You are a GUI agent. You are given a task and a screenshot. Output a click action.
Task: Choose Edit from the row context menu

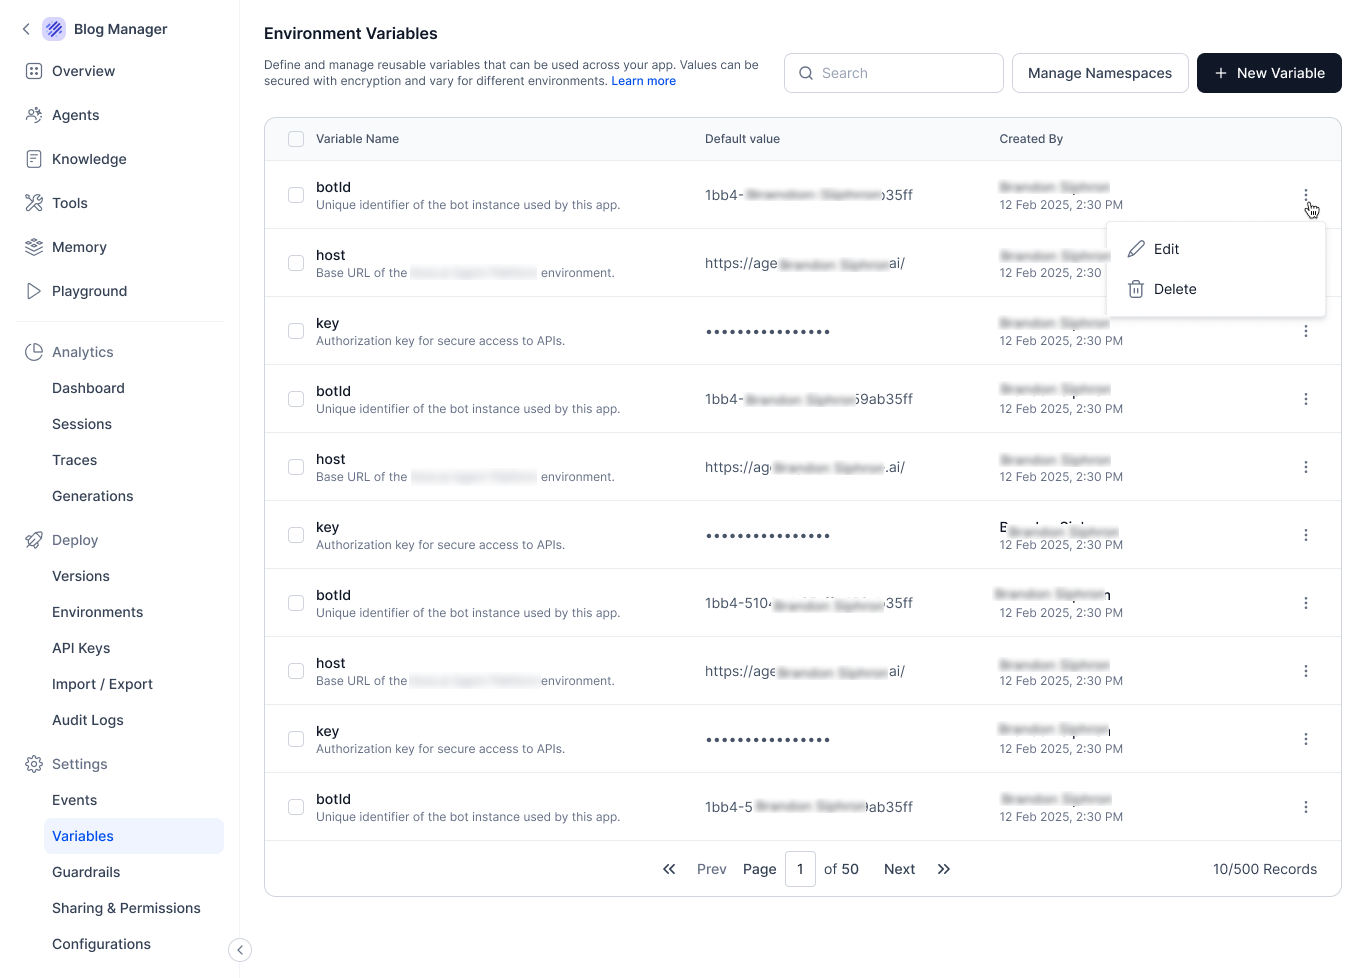coord(1165,249)
